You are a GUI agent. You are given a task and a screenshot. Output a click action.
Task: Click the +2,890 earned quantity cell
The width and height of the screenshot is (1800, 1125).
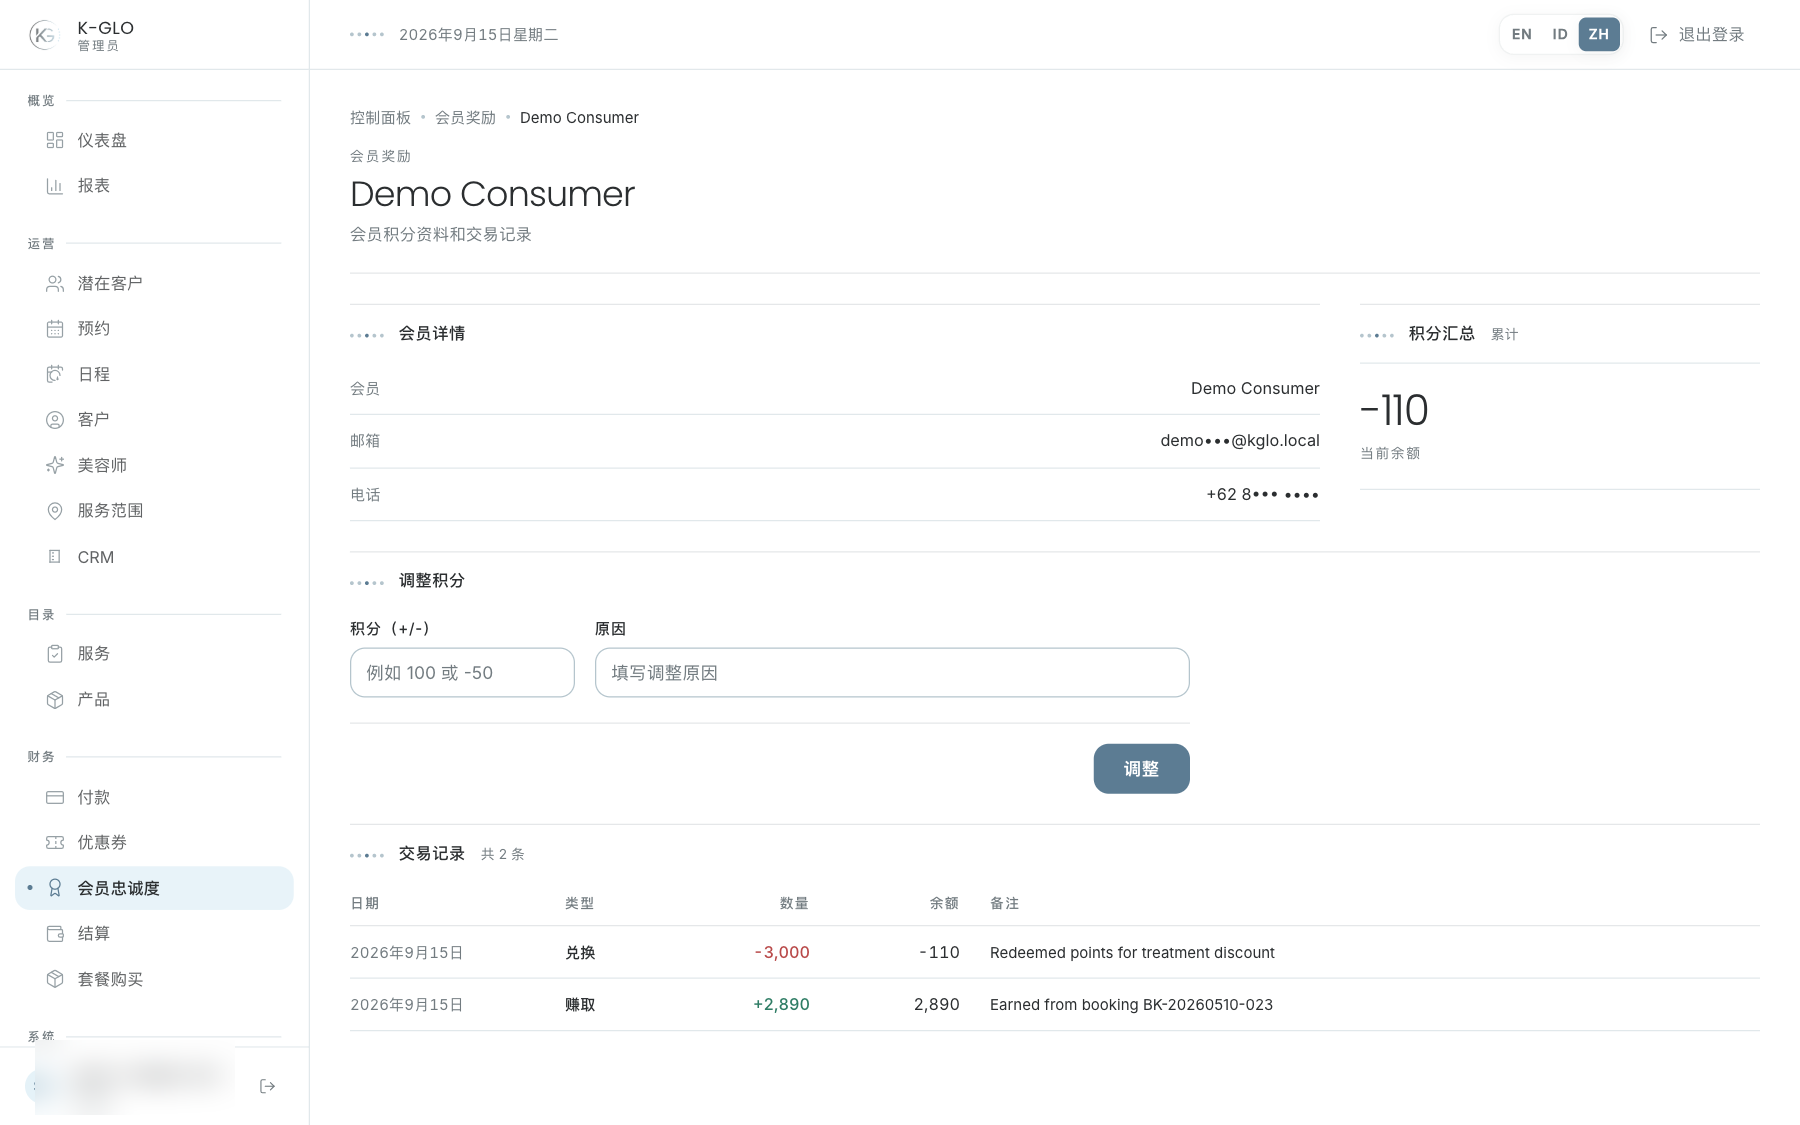(x=781, y=1005)
